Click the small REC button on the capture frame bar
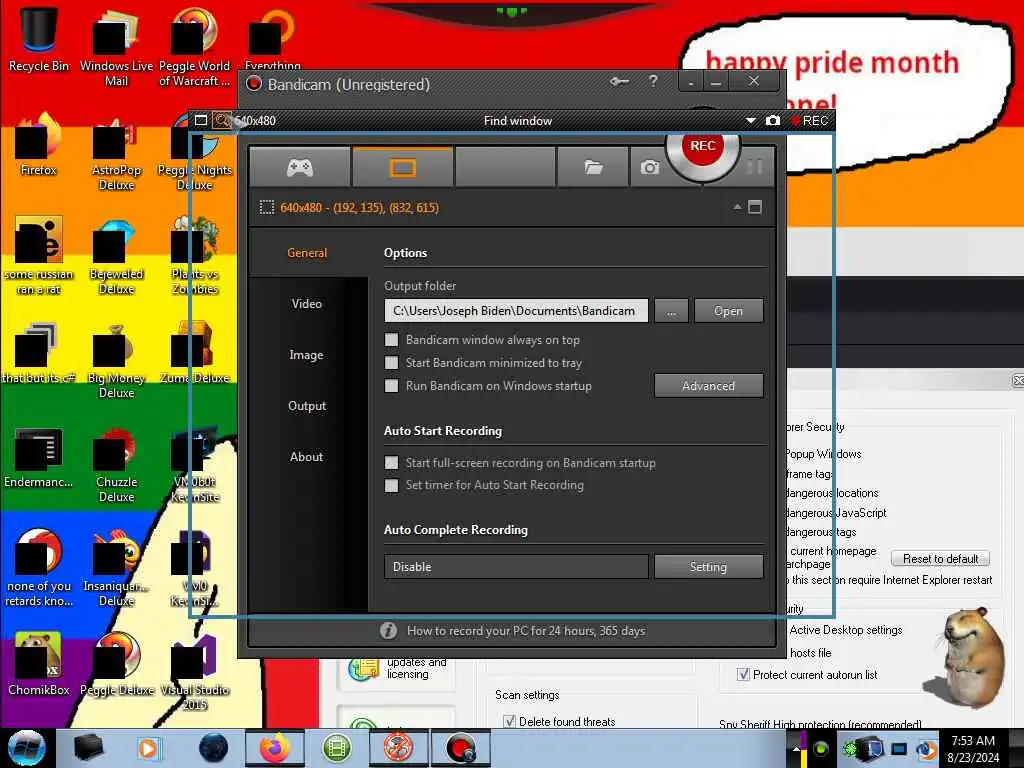Viewport: 1024px width, 768px height. pyautogui.click(x=810, y=121)
